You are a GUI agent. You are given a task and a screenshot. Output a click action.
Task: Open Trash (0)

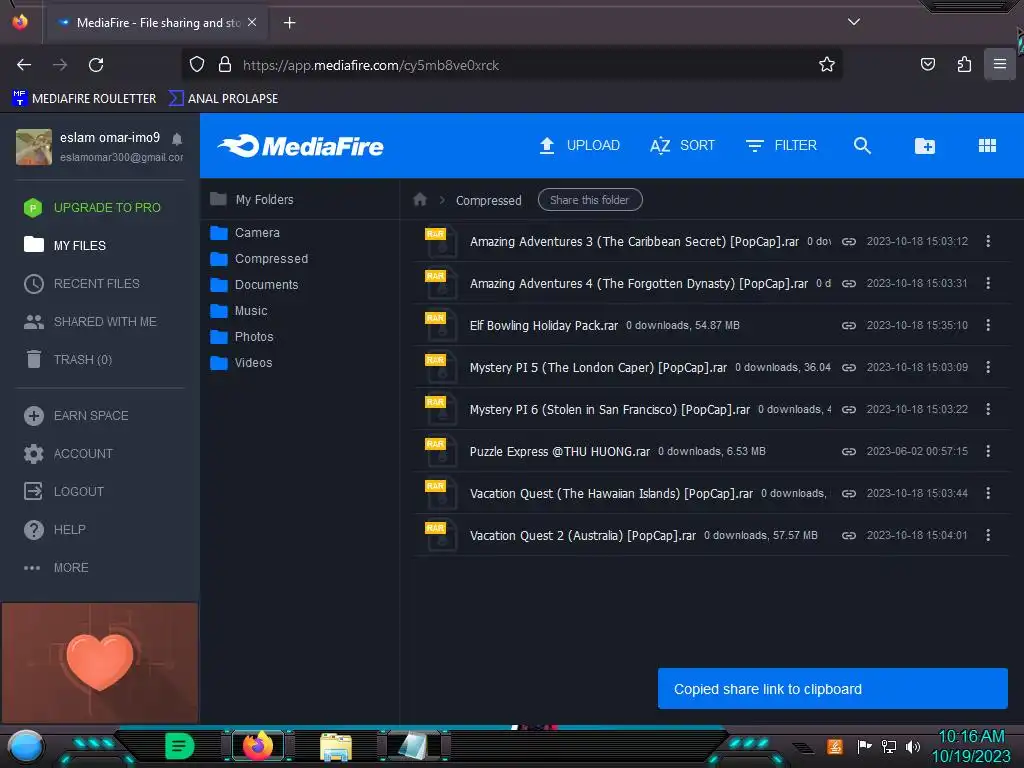pos(69,359)
